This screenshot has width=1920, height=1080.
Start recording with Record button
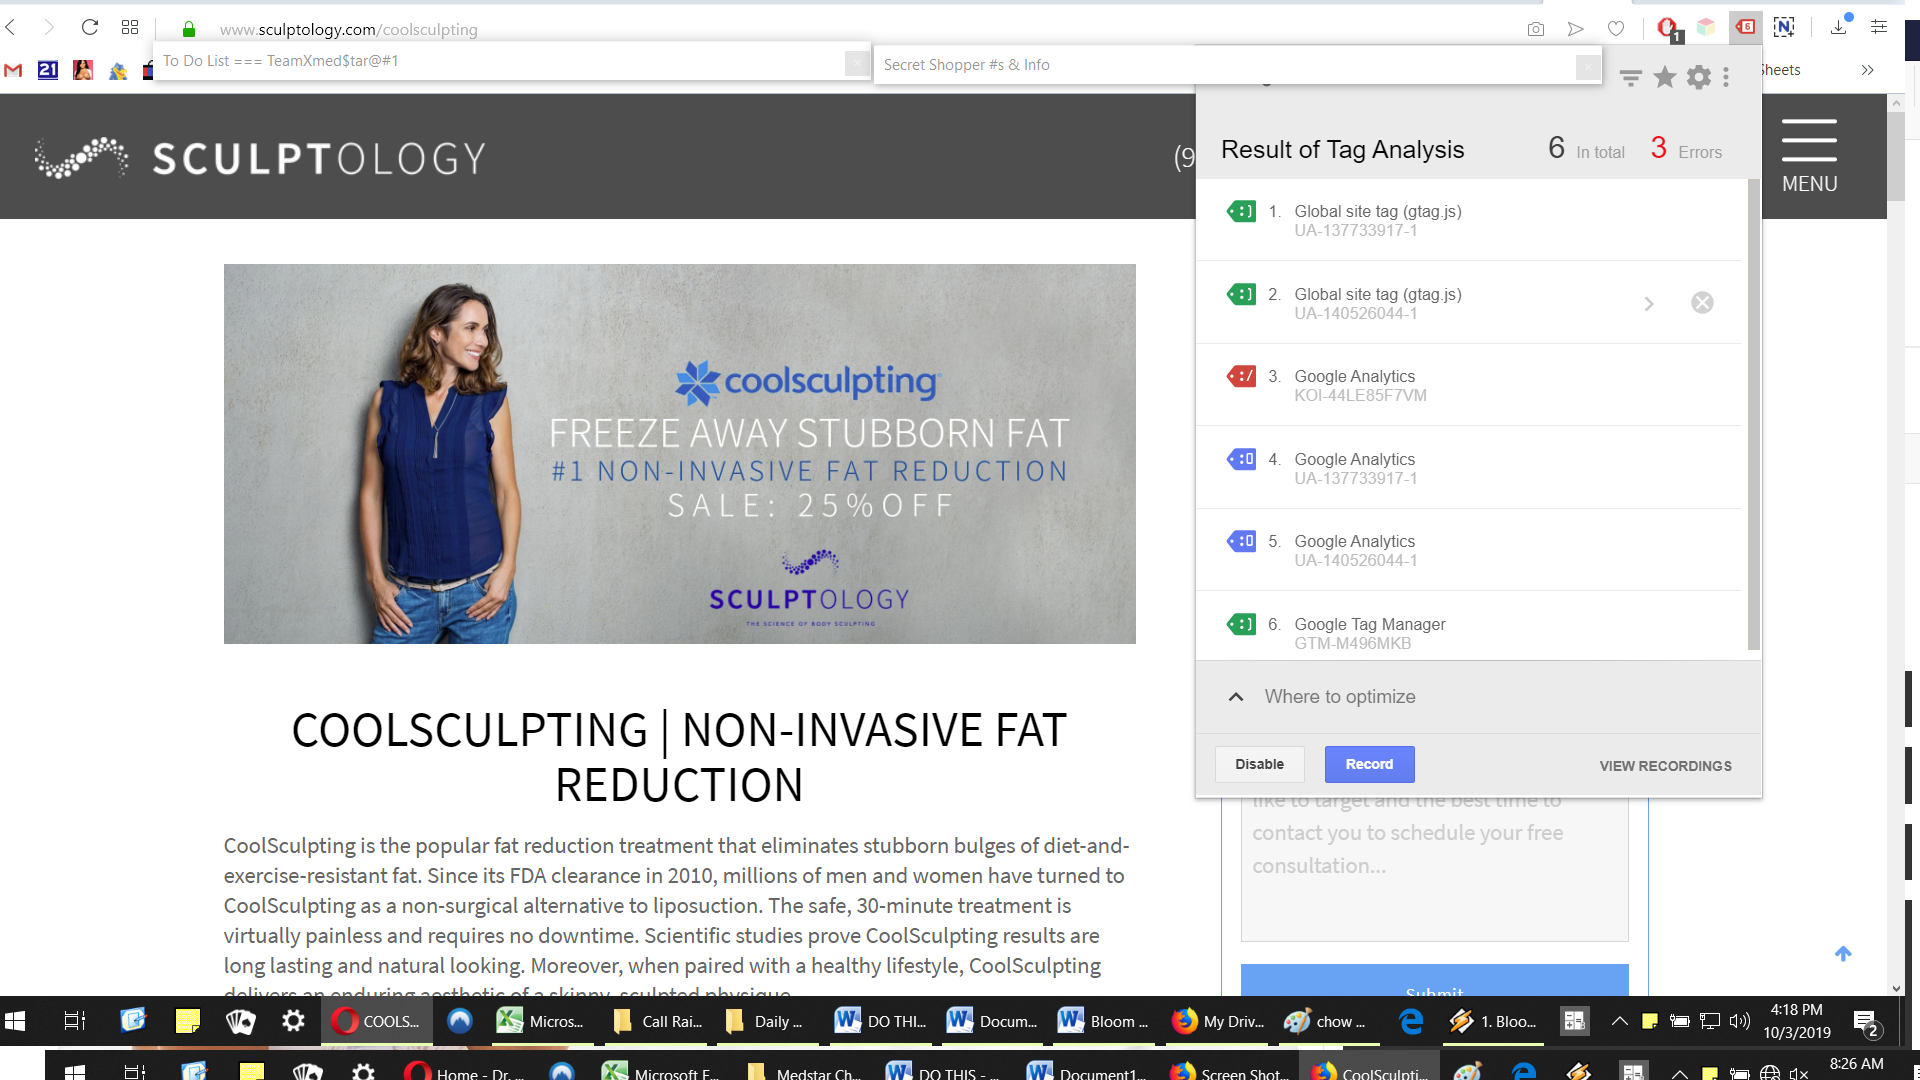(1369, 764)
